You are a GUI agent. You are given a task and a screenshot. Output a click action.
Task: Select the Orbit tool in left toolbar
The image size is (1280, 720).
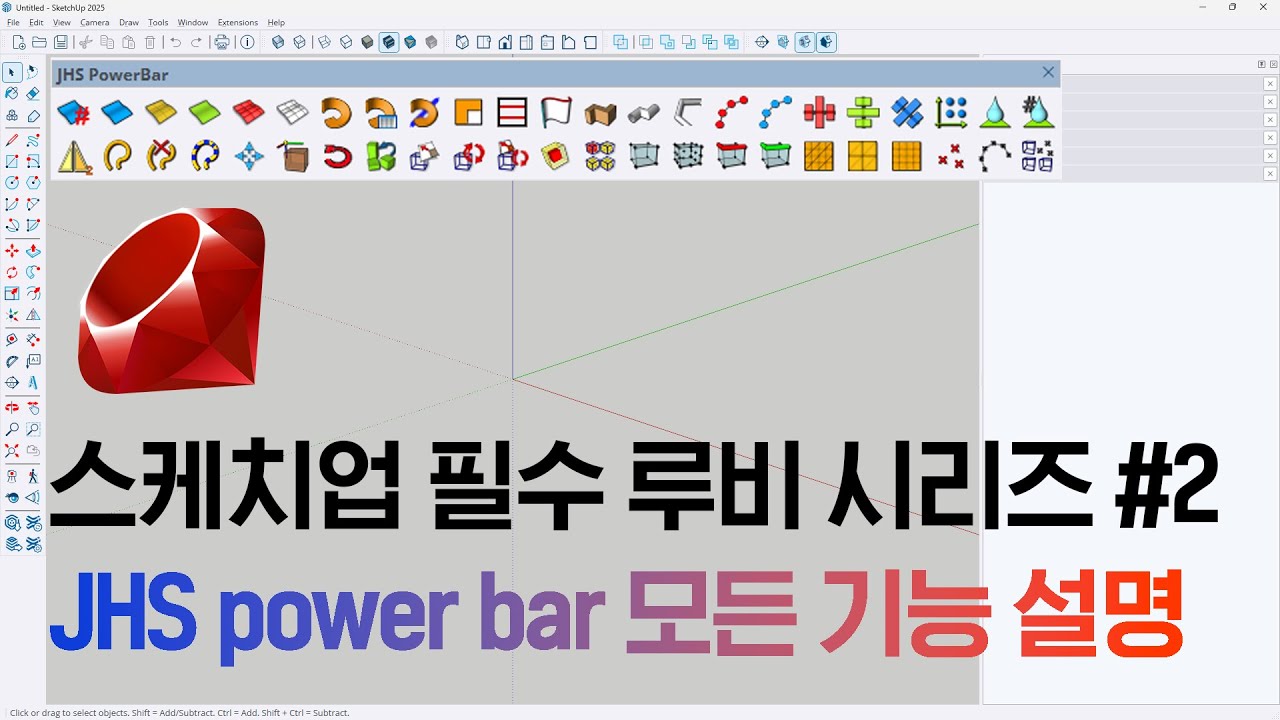12,407
